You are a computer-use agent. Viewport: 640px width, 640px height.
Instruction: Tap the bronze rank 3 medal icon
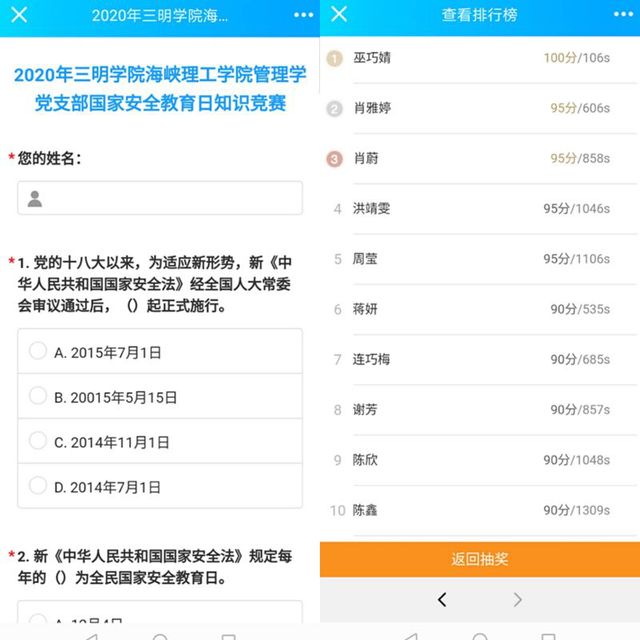point(336,158)
